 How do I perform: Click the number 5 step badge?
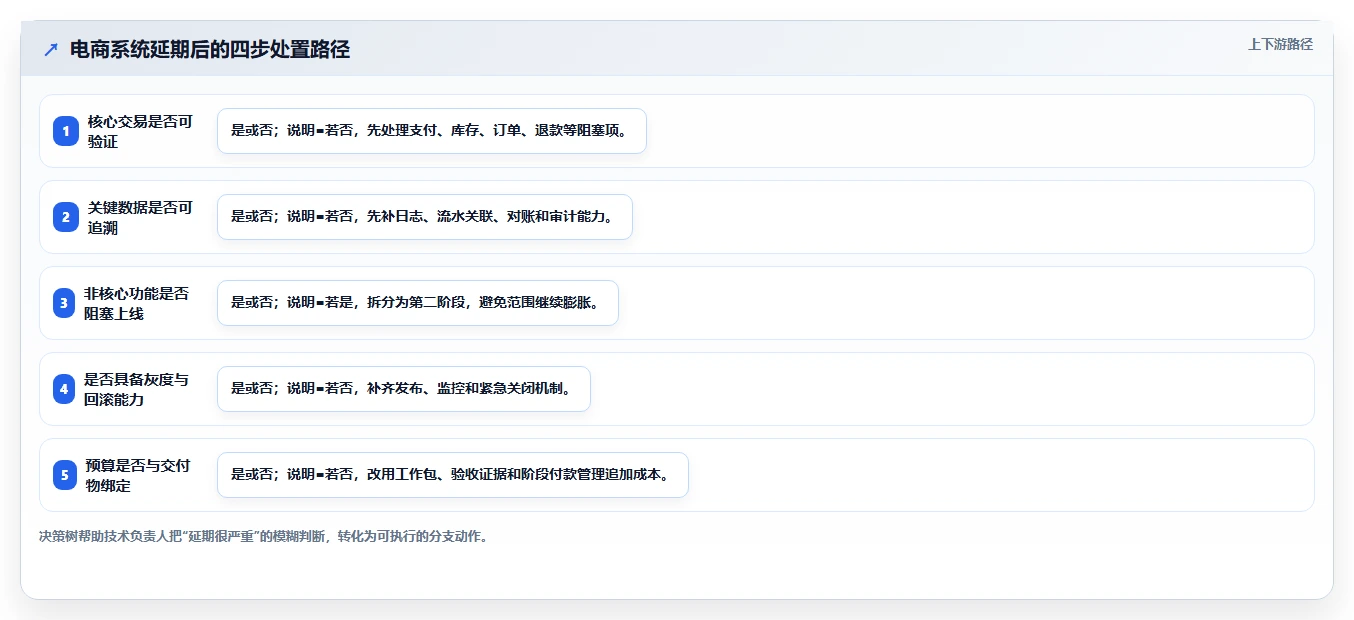pyautogui.click(x=65, y=475)
